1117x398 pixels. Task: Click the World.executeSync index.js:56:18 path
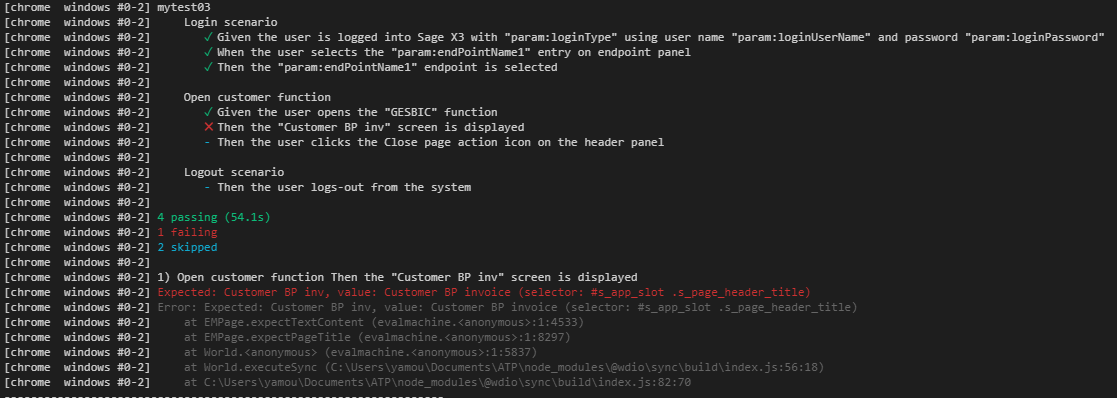click(x=504, y=367)
